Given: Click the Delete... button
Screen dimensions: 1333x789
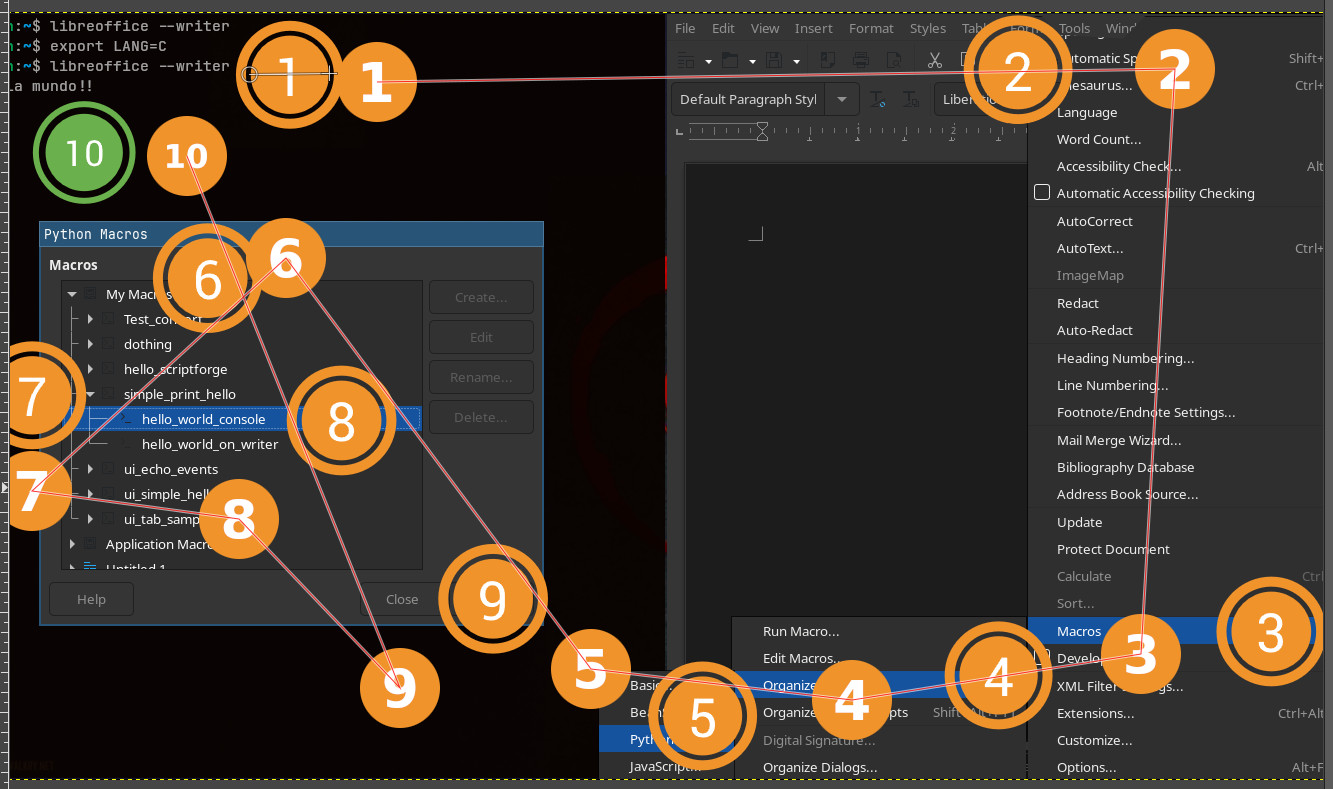Looking at the screenshot, I should 481,417.
